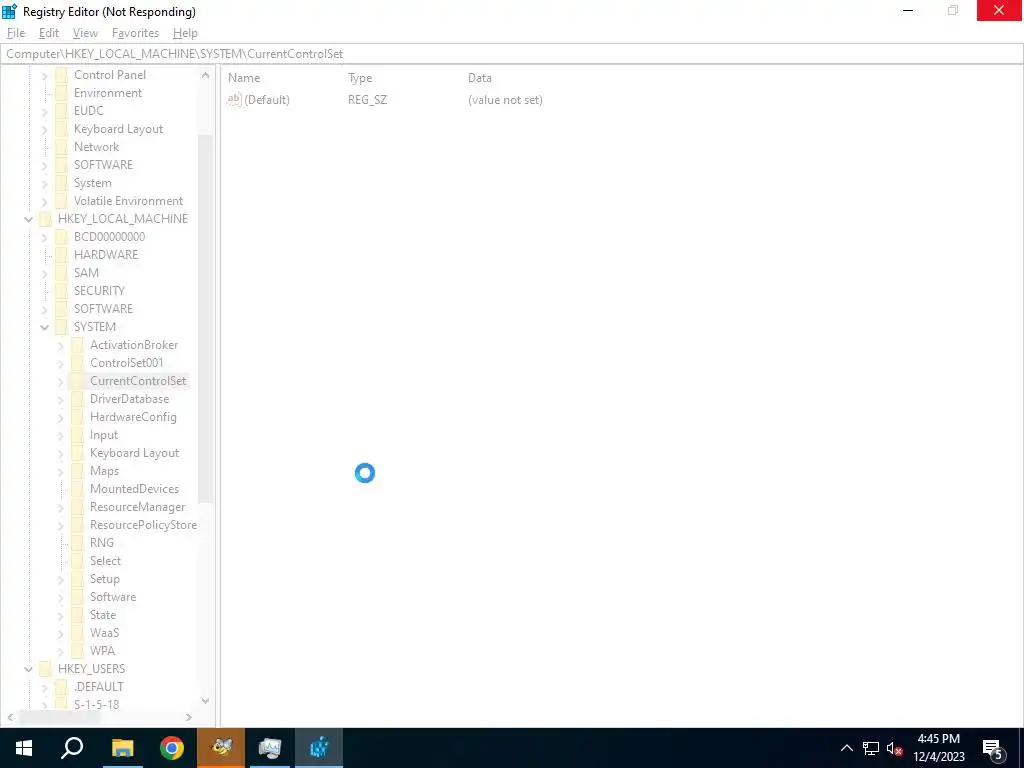Open the Help menu
This screenshot has width=1024, height=768.
click(185, 33)
